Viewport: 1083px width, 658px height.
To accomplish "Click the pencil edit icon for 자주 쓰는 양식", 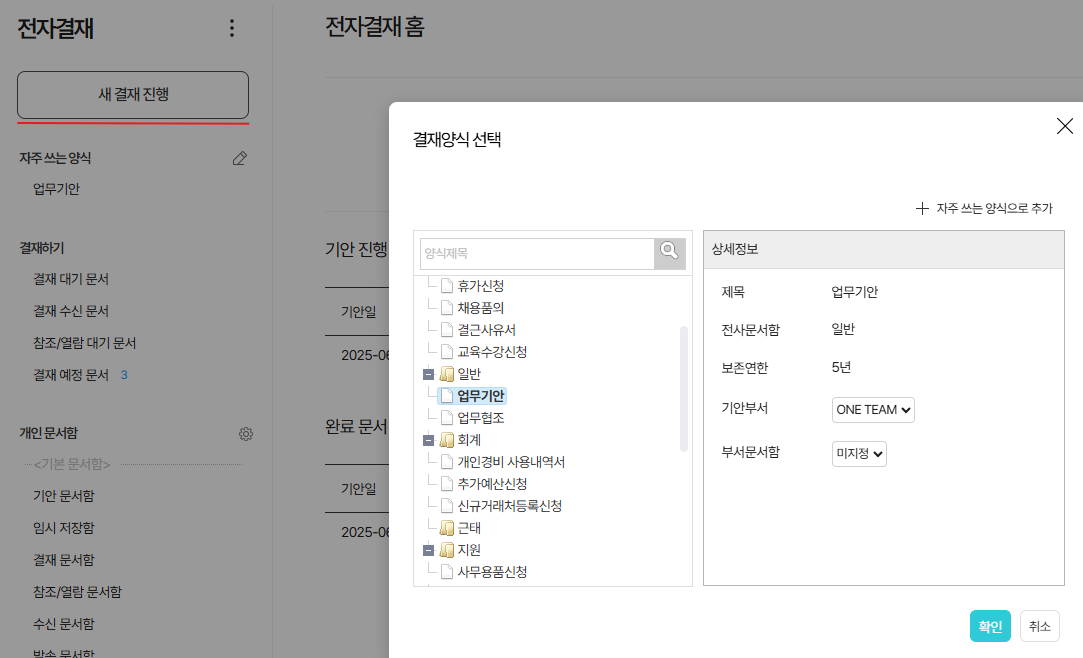I will (x=239, y=158).
